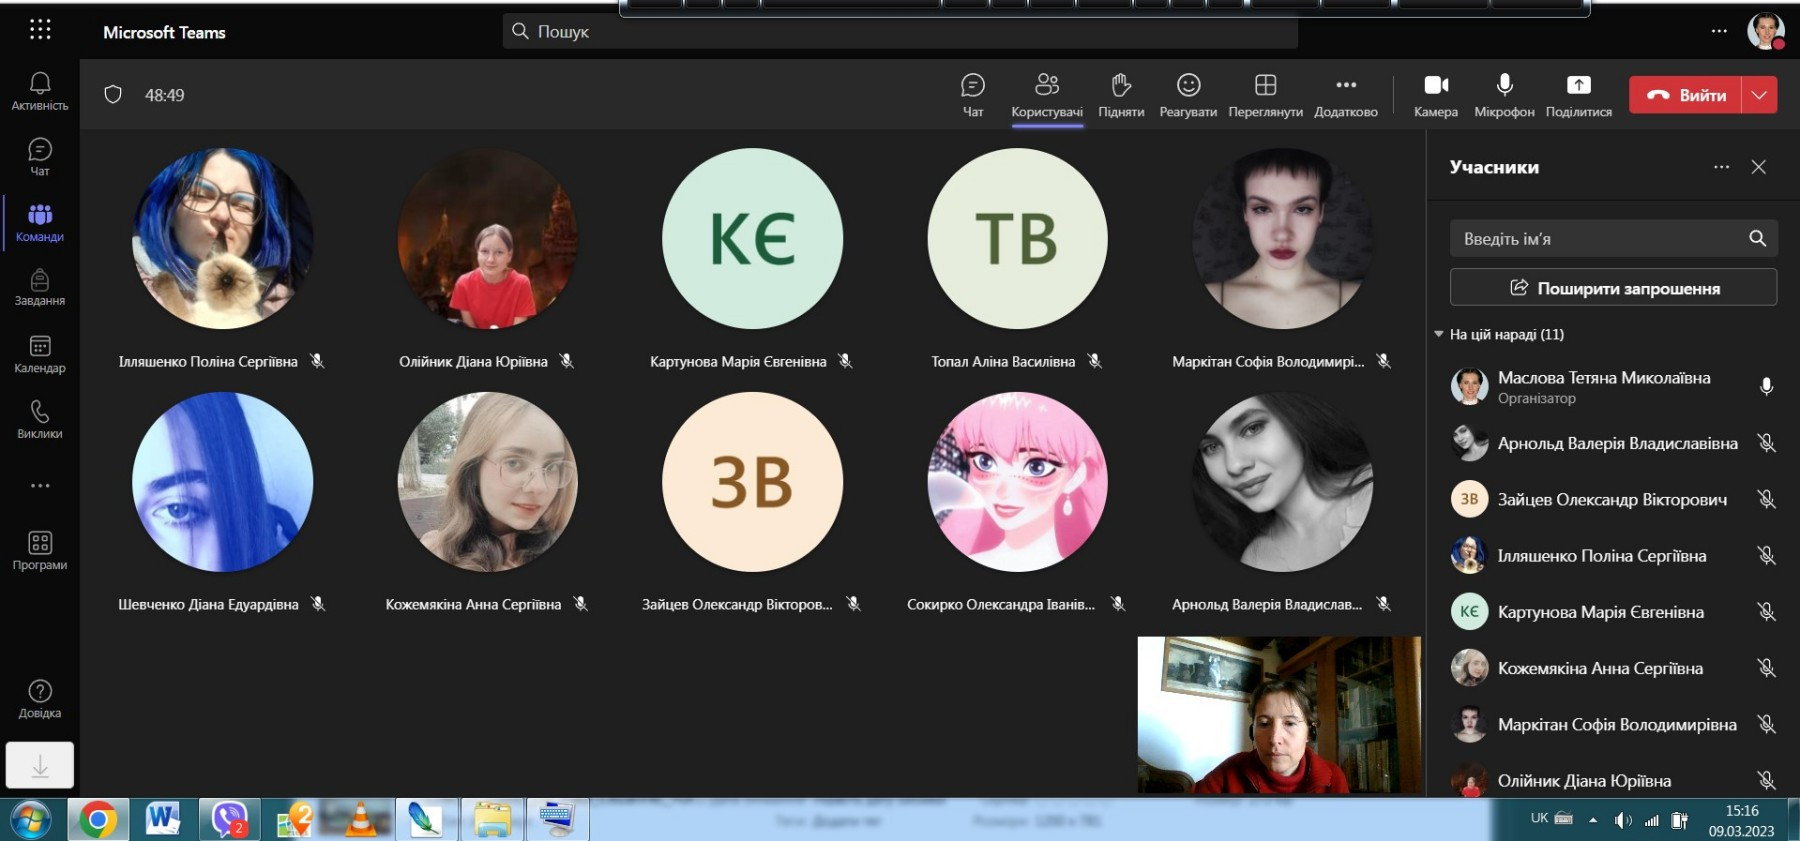The width and height of the screenshot is (1800, 841).
Task: Expand the dropdown arrow next to Вийти
Action: pos(1759,95)
